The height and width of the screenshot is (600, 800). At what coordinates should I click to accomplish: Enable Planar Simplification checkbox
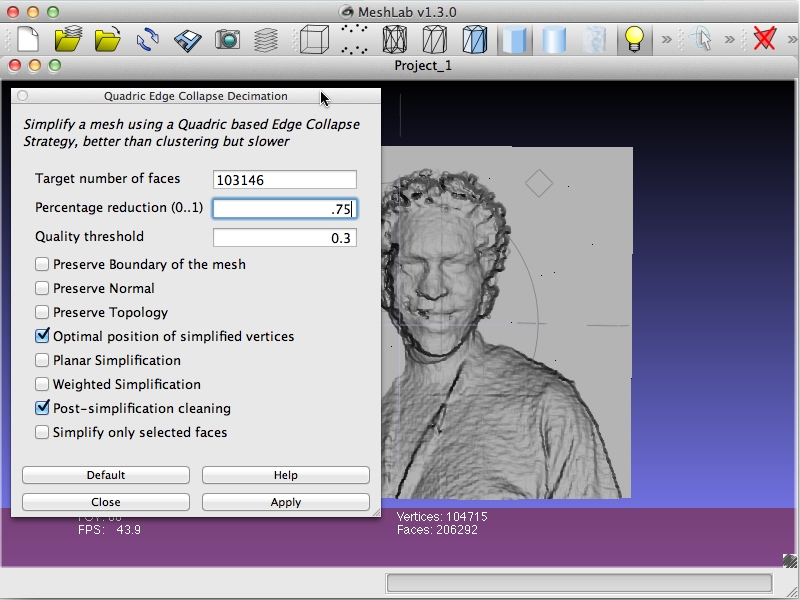click(x=42, y=360)
